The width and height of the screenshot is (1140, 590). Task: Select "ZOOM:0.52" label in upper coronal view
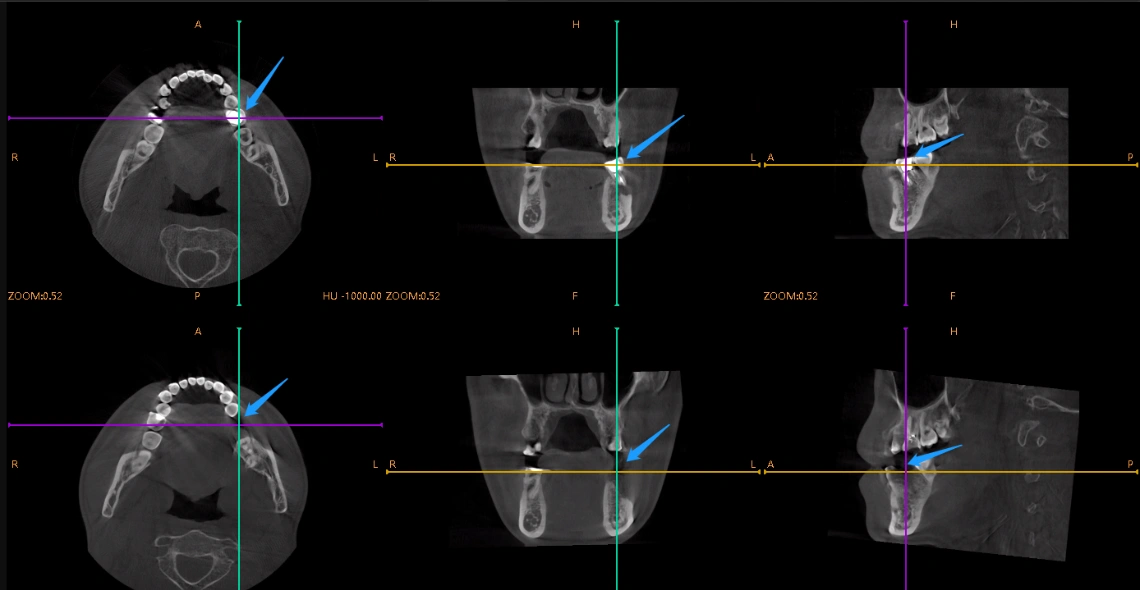coord(413,296)
